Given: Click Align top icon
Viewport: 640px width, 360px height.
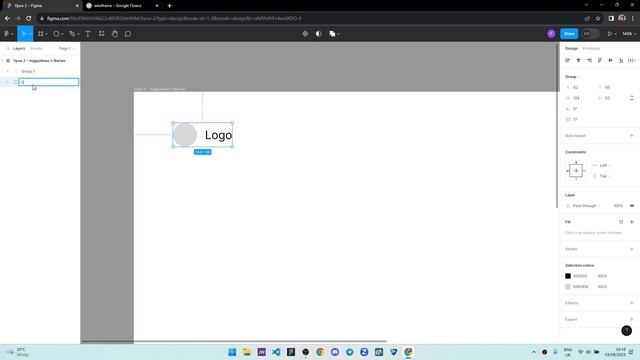Looking at the screenshot, I should (600, 60).
